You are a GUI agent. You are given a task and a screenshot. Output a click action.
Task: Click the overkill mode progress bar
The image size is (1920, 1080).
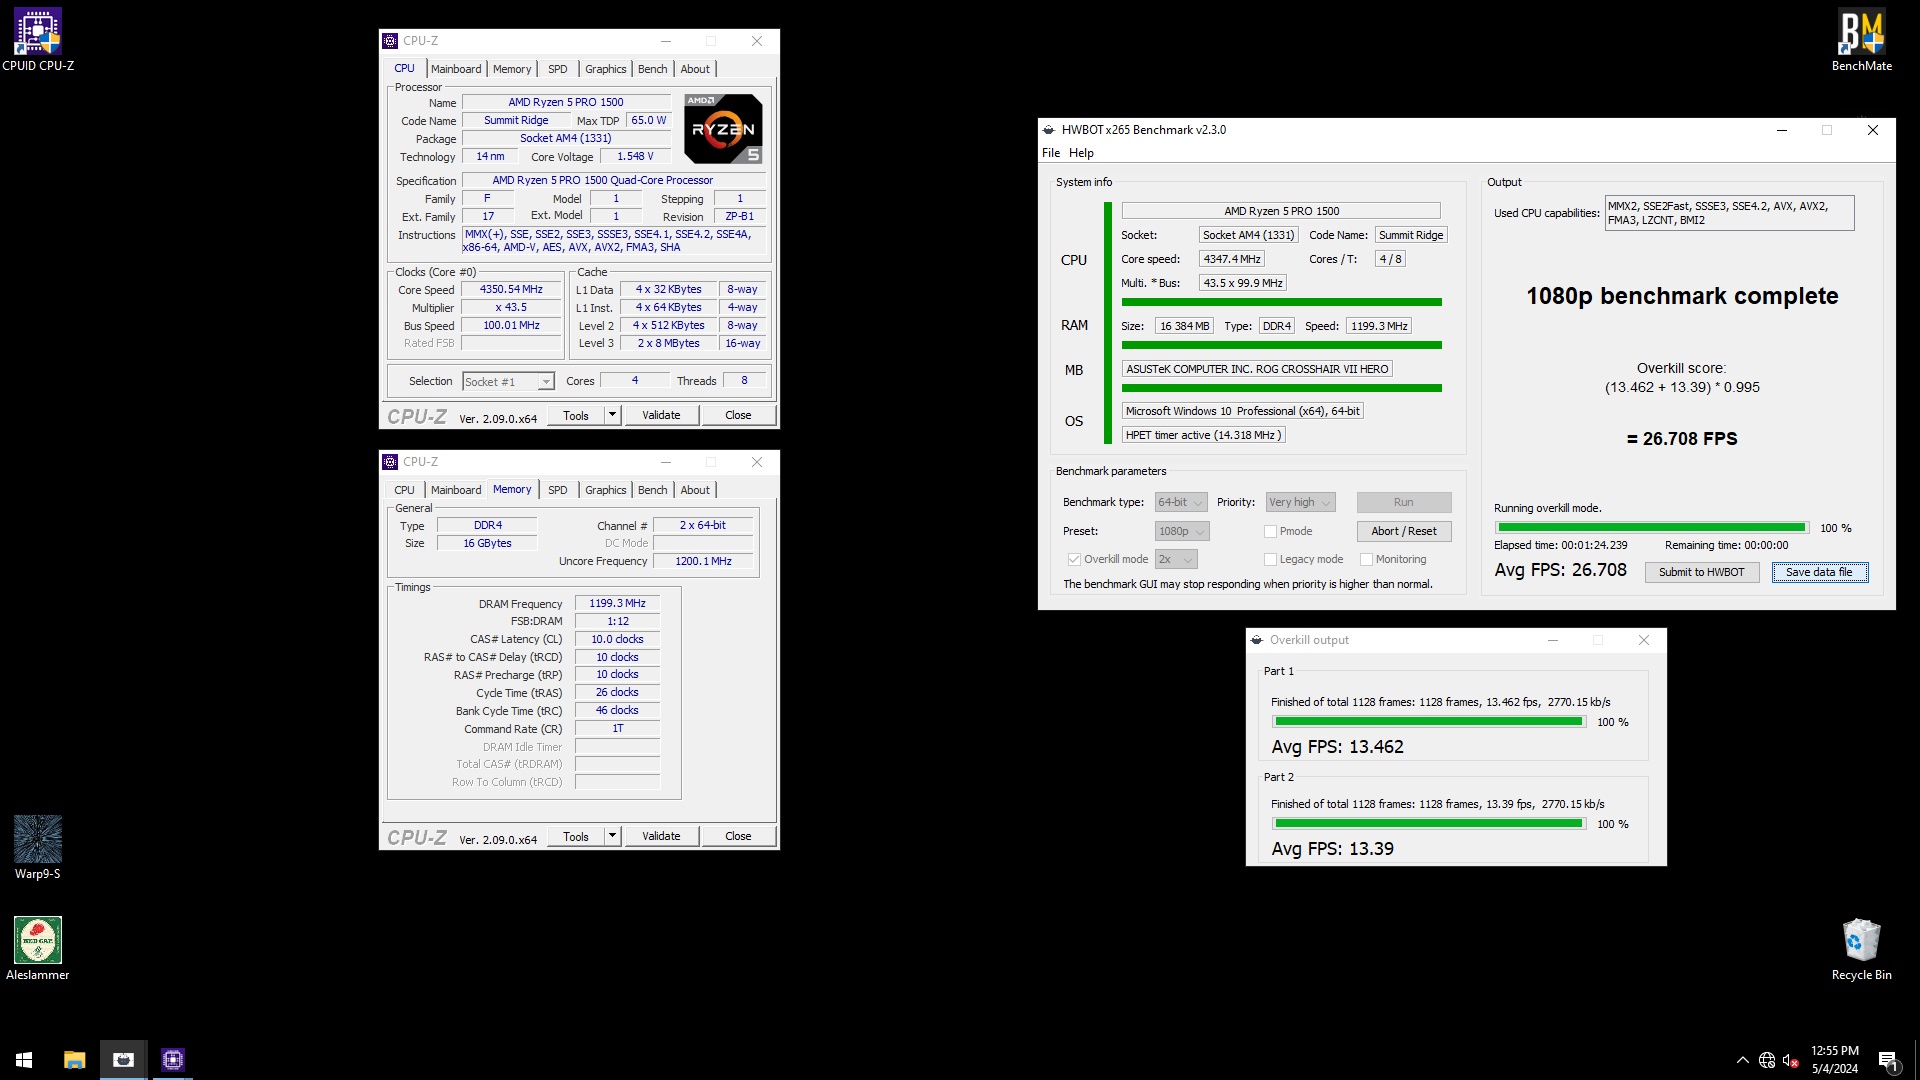pyautogui.click(x=1651, y=528)
